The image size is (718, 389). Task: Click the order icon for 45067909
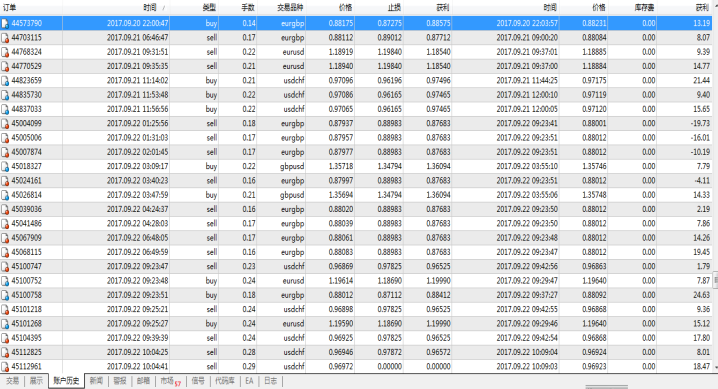[5, 238]
